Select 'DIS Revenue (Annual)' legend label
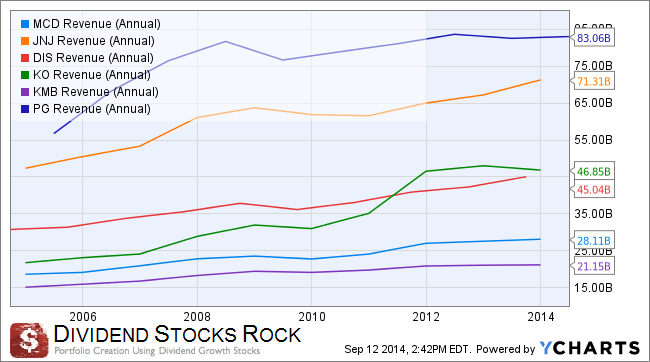The image size is (650, 362). click(93, 58)
